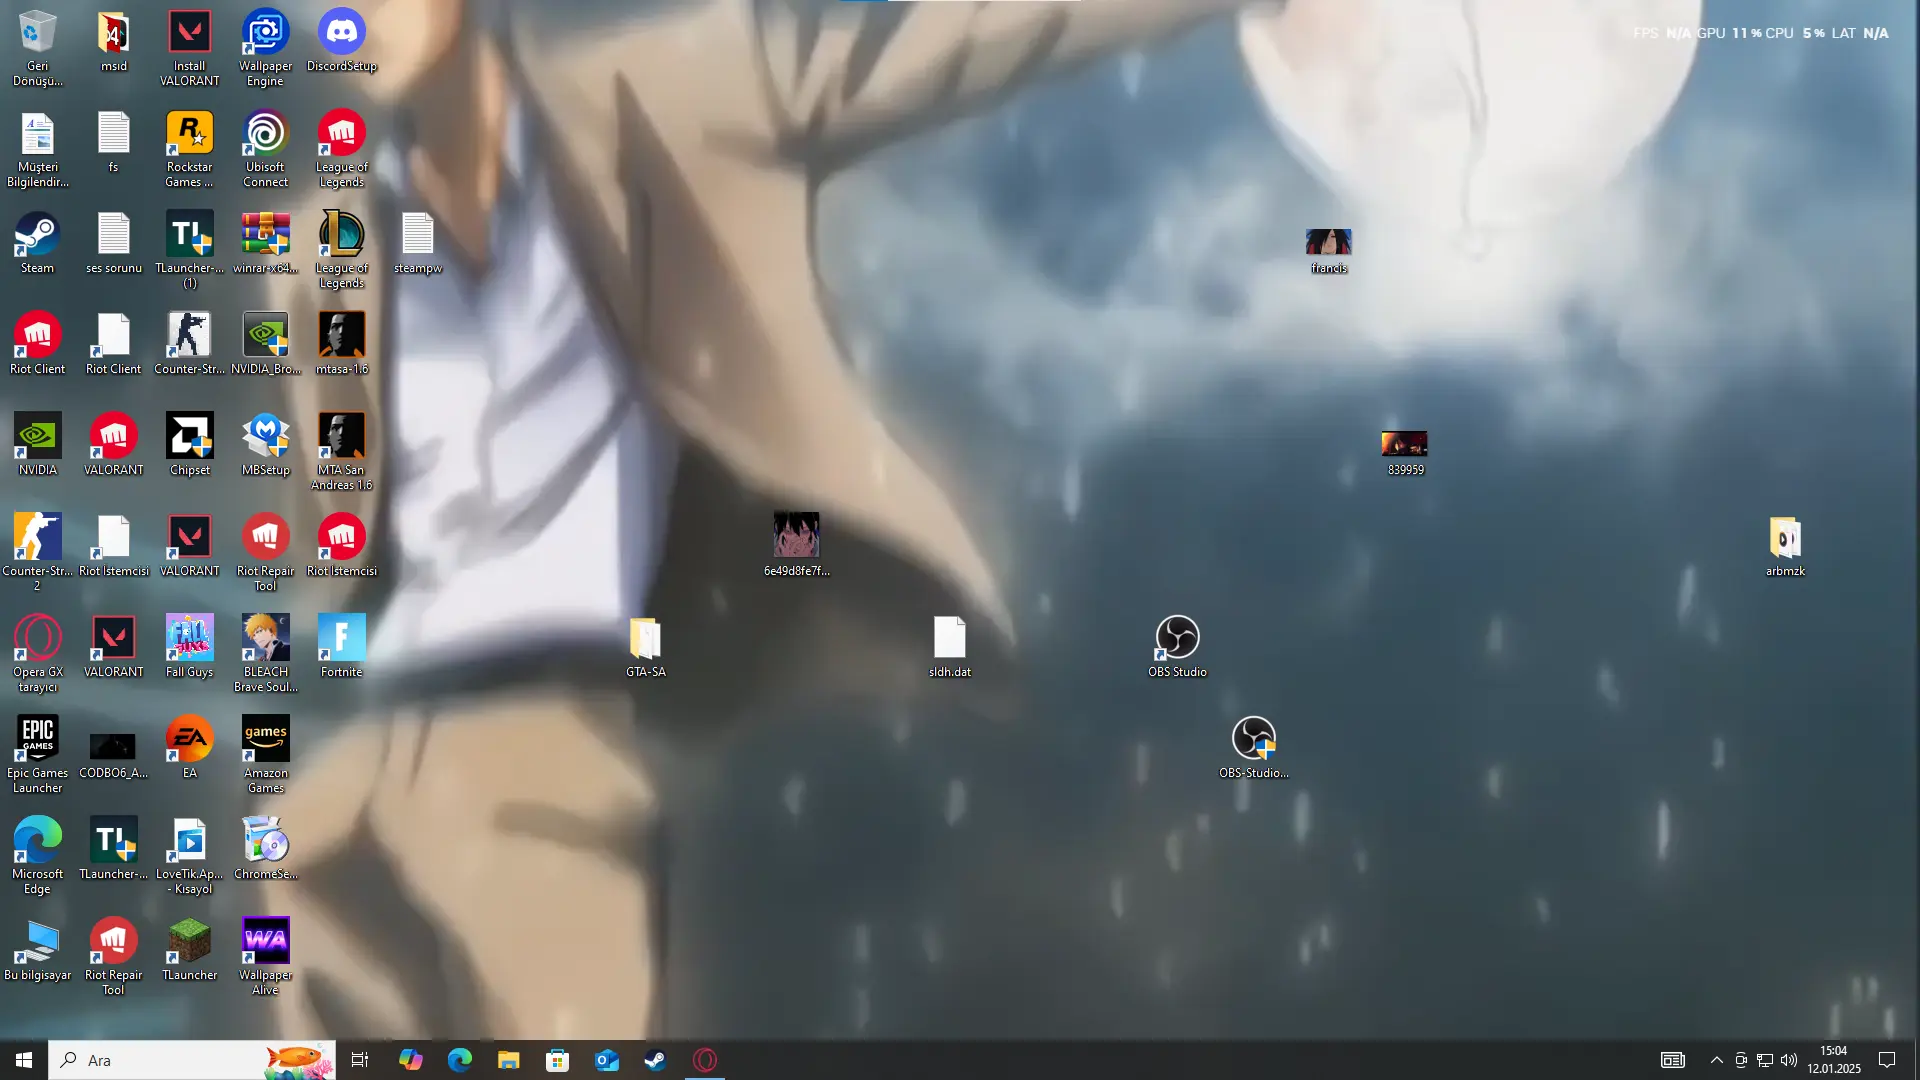Screen dimensions: 1920x1080
Task: Open the Windows Start menu
Action: coord(24,1060)
